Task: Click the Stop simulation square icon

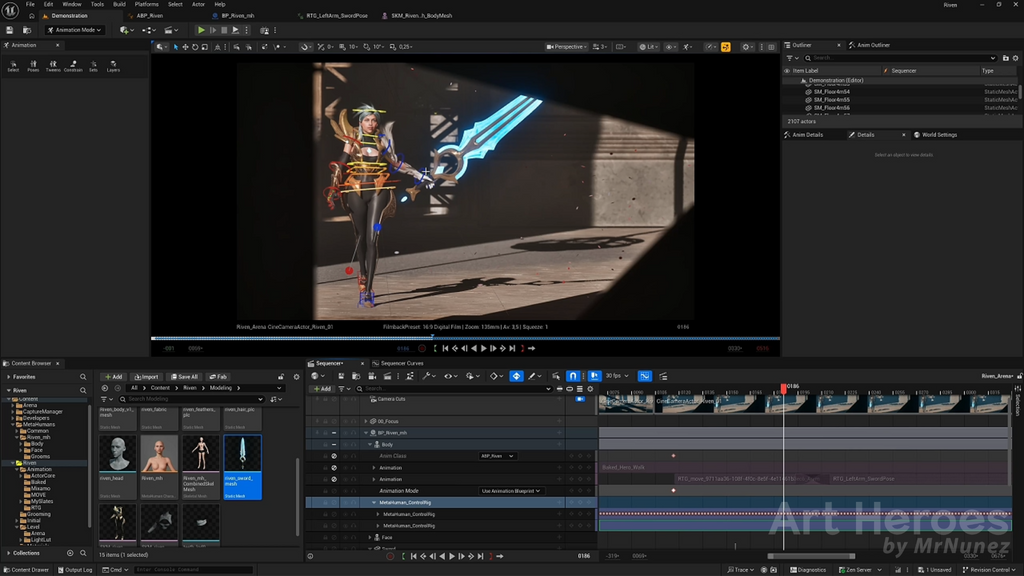Action: 224,30
